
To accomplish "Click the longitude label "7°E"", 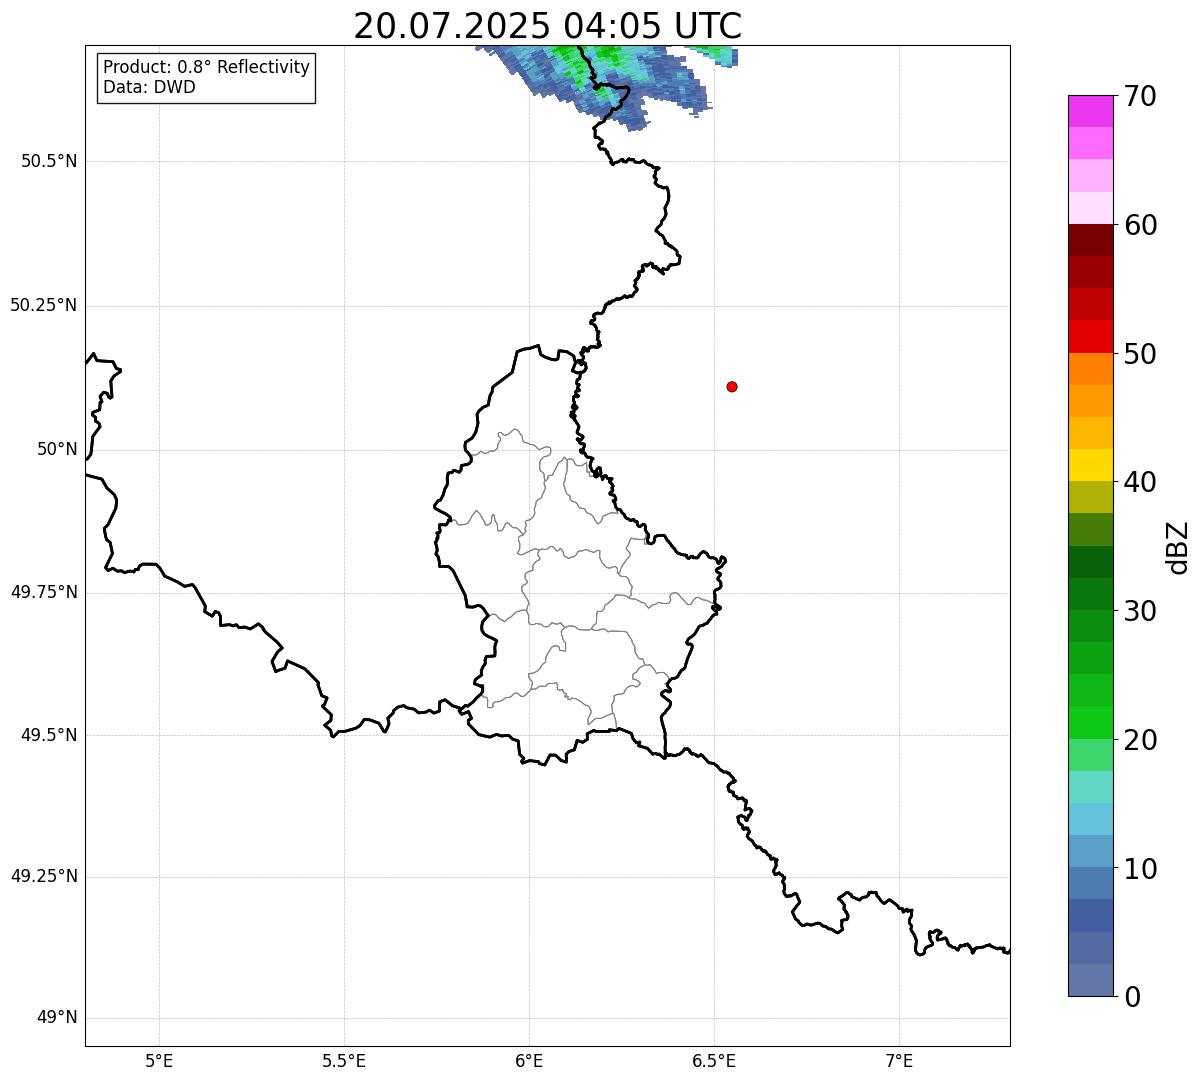I will tap(899, 1060).
